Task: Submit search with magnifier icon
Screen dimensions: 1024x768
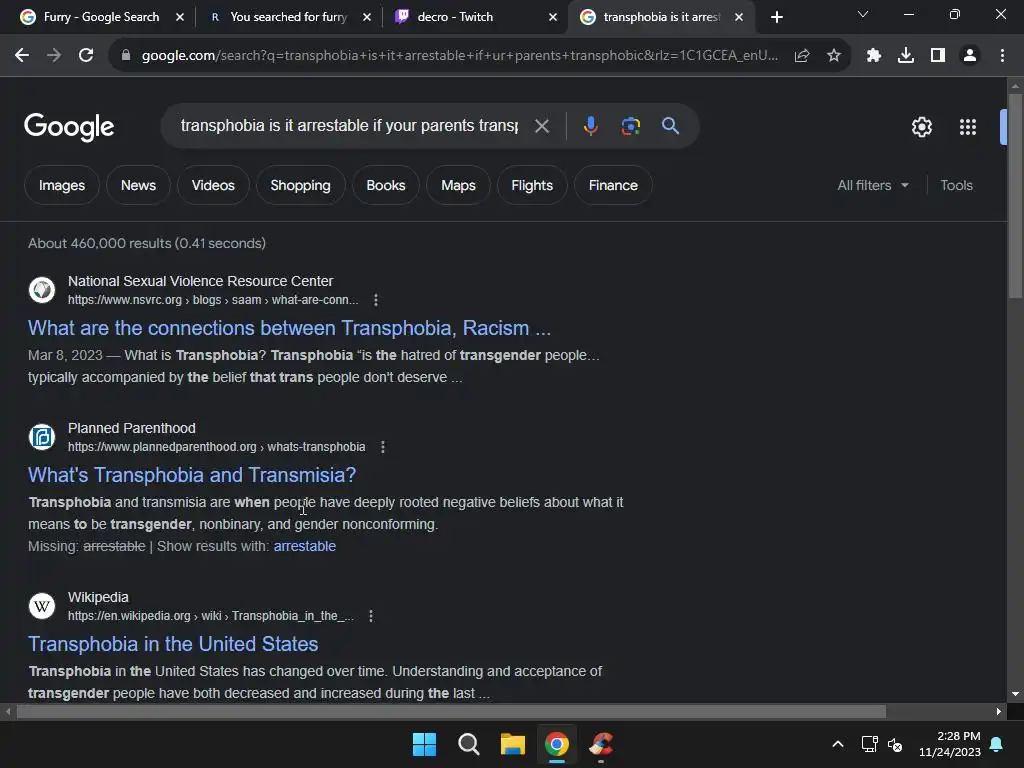Action: tap(671, 125)
